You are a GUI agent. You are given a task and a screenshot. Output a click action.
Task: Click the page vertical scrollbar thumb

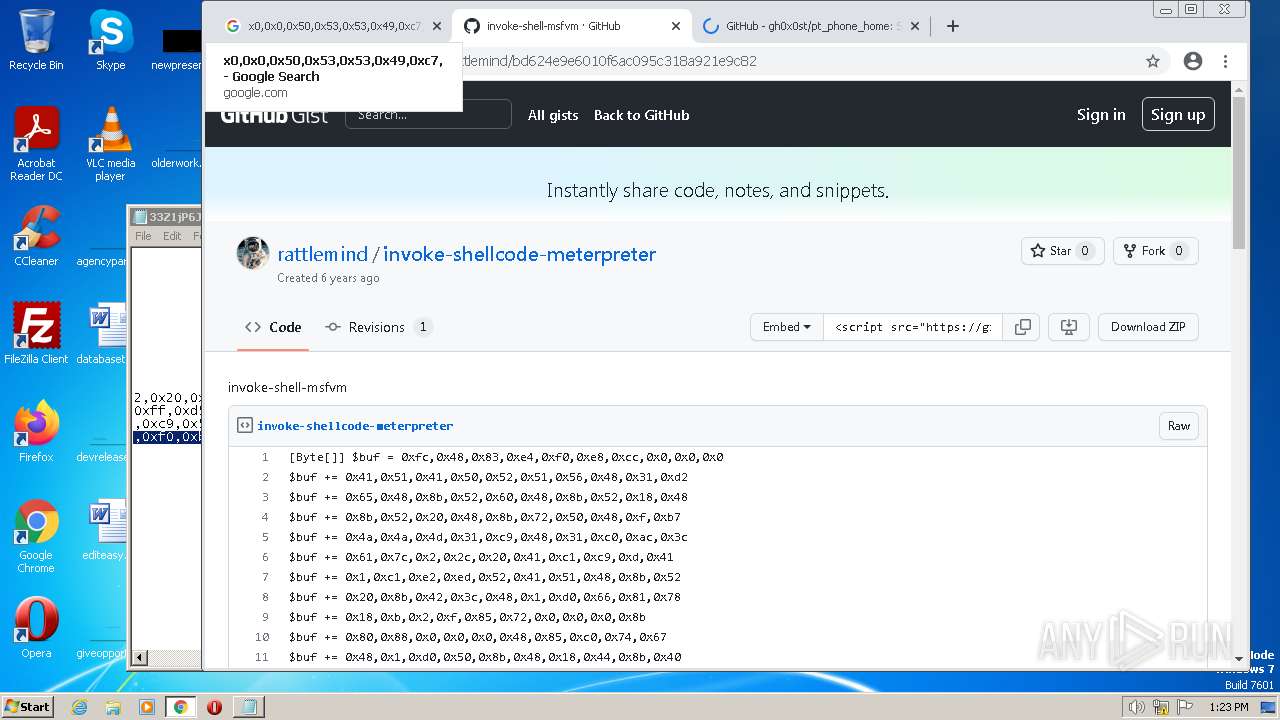1239,172
